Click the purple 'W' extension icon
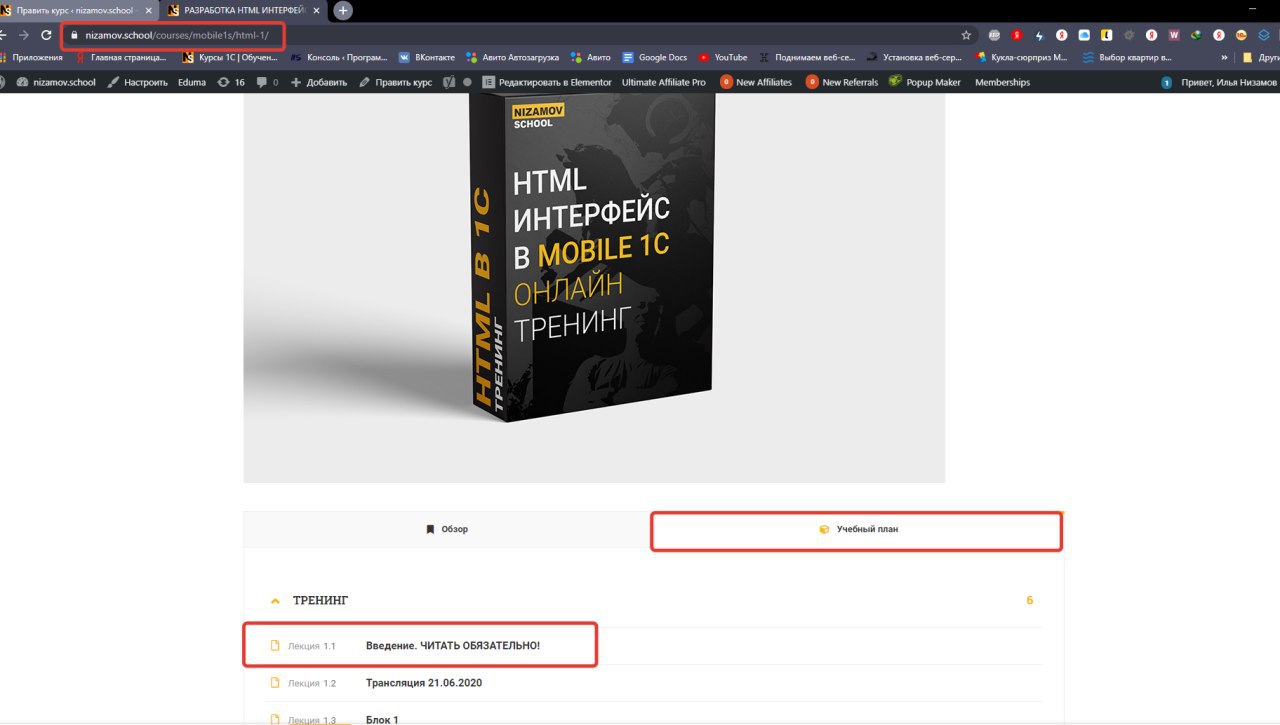 [x=1174, y=34]
